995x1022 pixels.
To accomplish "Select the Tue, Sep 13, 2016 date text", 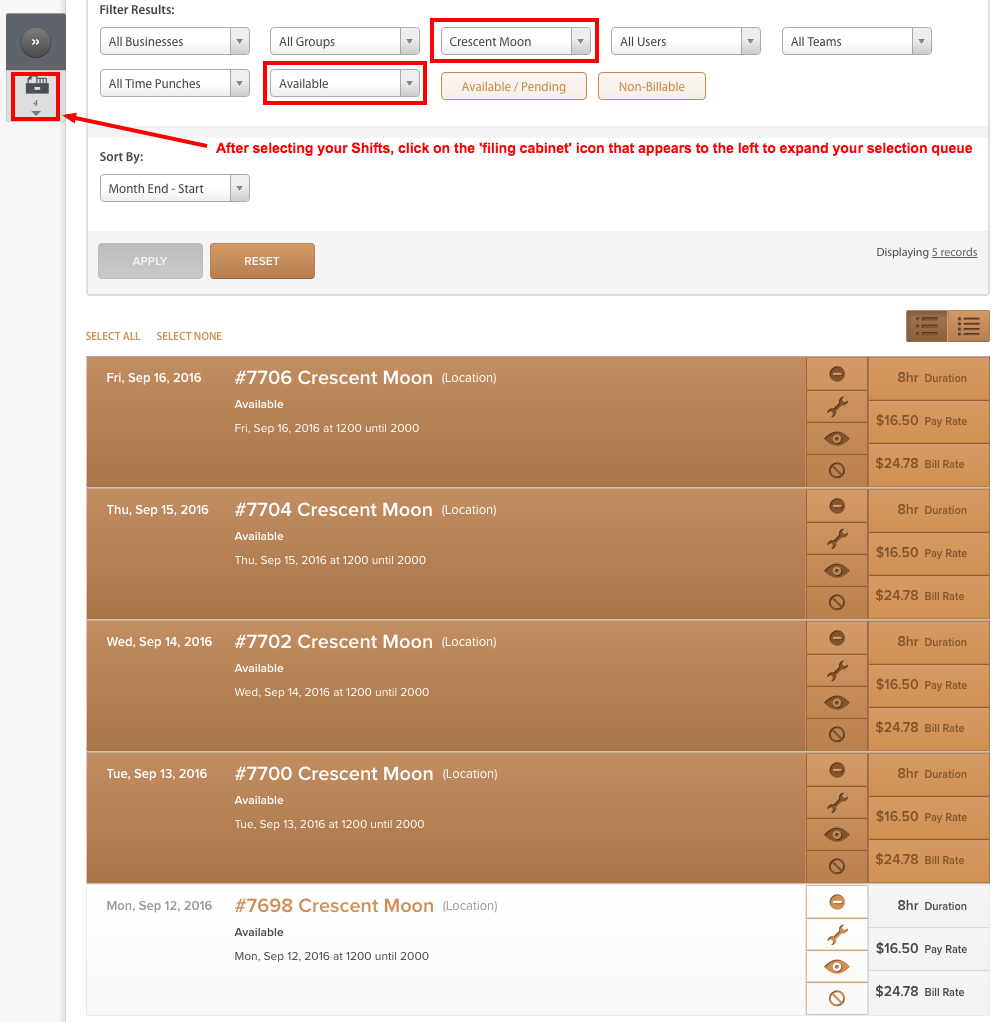I will pos(156,774).
